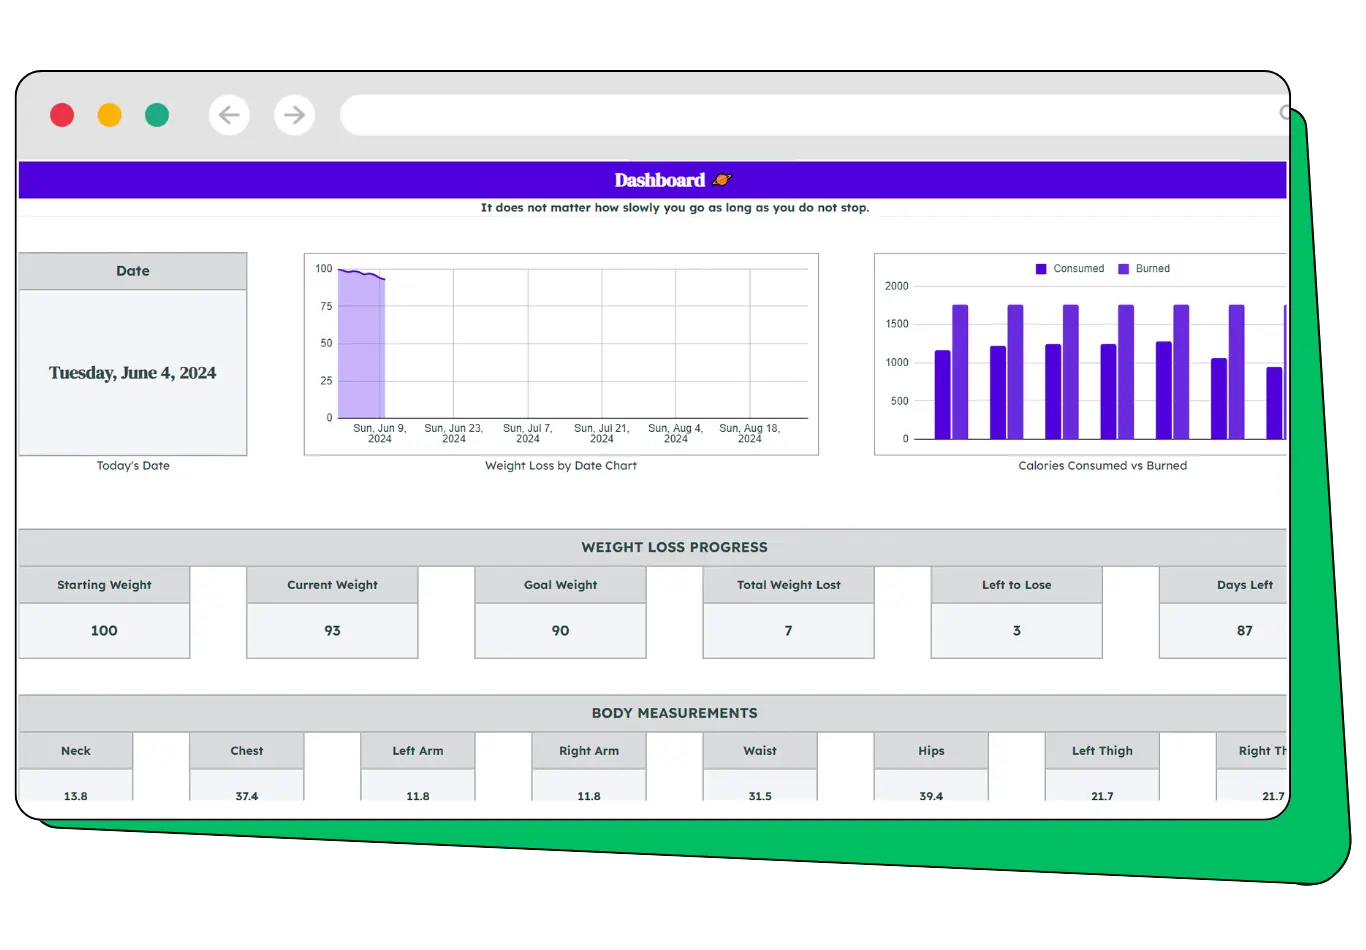The height and width of the screenshot is (950, 1366).
Task: Select the Tuesday, June 4, 2024 date cell
Action: (x=133, y=373)
